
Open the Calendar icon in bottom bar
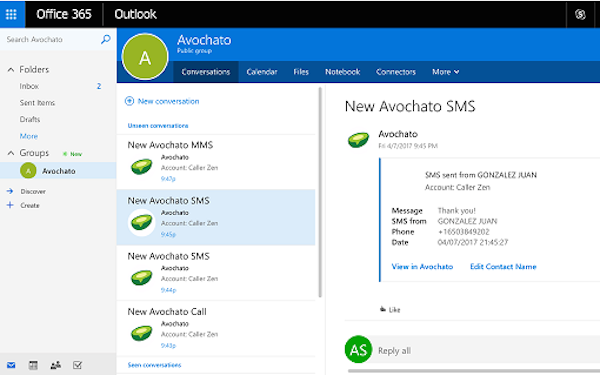tap(33, 365)
